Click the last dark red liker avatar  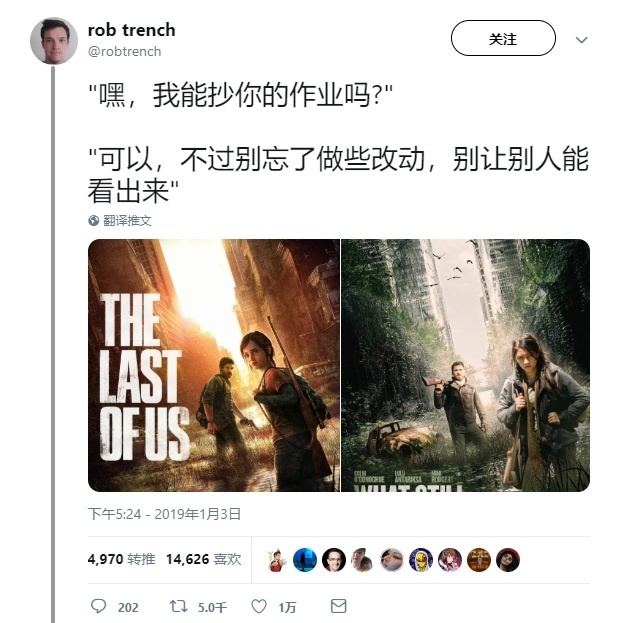(508, 560)
